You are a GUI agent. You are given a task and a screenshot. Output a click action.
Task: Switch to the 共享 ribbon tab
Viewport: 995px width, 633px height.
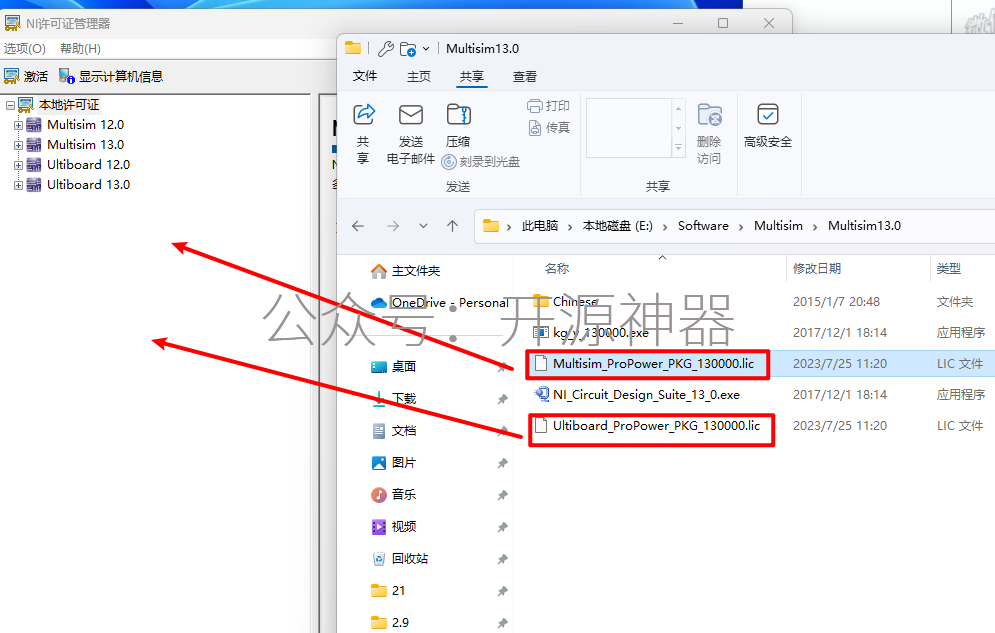point(471,76)
